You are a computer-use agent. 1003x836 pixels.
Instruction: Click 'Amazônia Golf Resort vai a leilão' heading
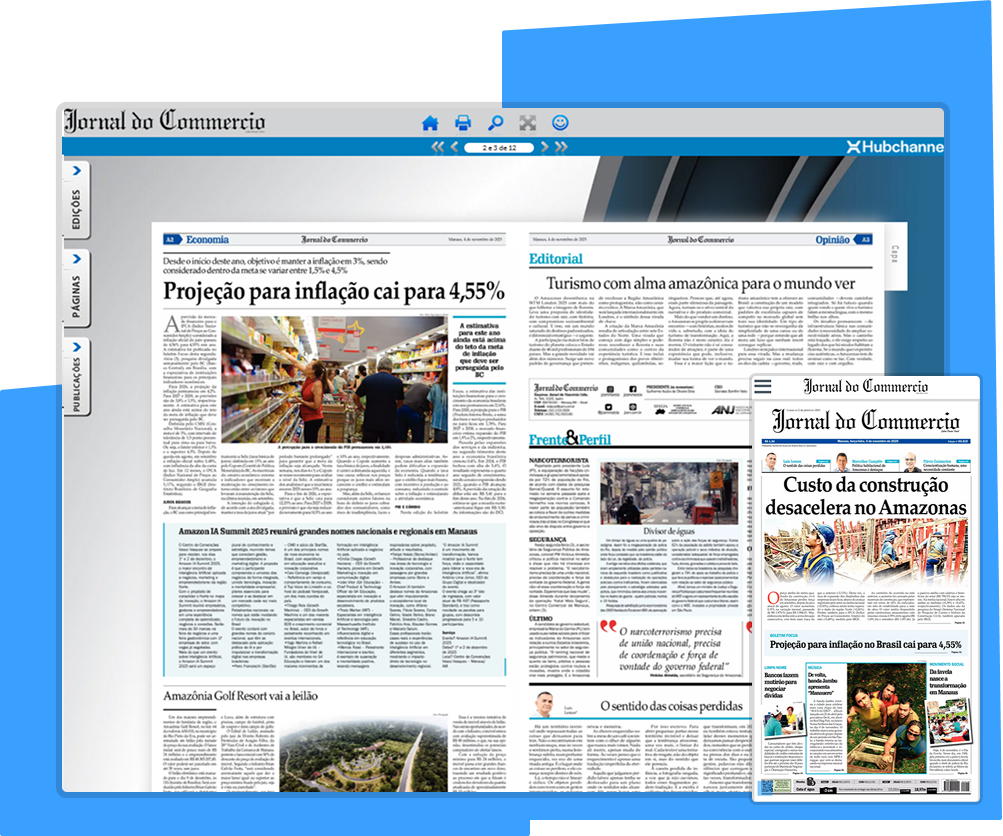241,696
